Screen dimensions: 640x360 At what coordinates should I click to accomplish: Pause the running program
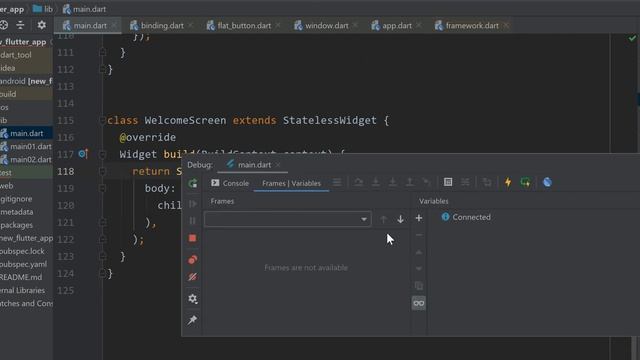pos(193,221)
